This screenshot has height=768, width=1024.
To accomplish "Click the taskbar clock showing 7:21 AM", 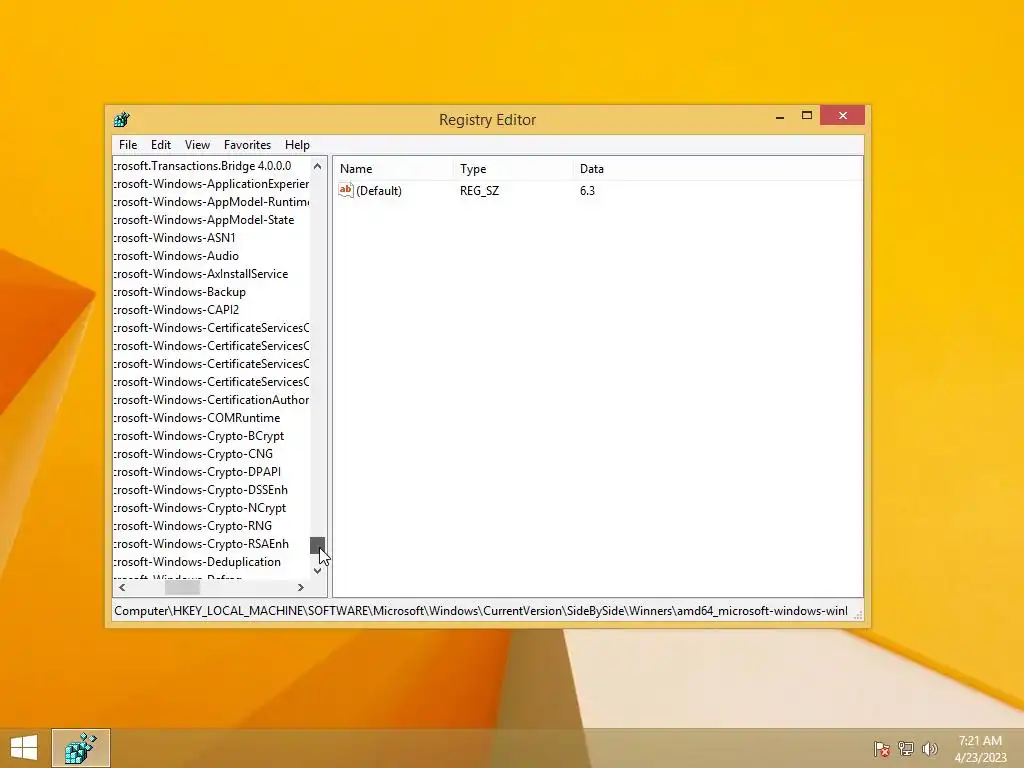I will pos(980,749).
